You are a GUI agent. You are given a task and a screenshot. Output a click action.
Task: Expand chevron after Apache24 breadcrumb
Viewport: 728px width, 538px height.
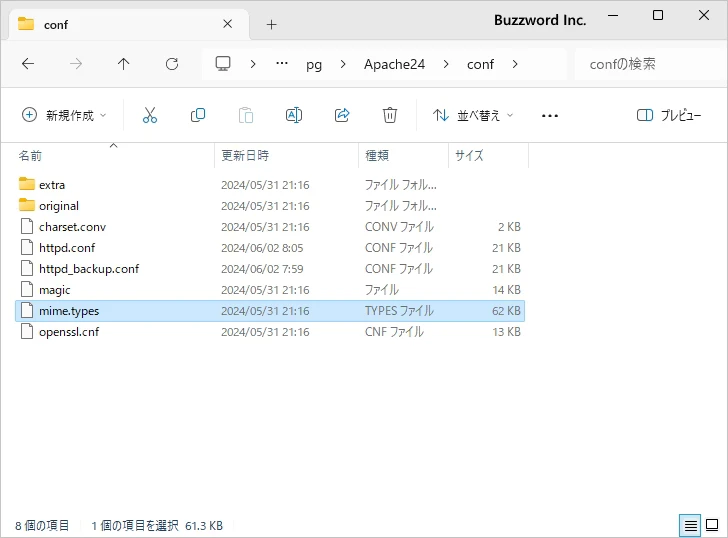point(446,64)
